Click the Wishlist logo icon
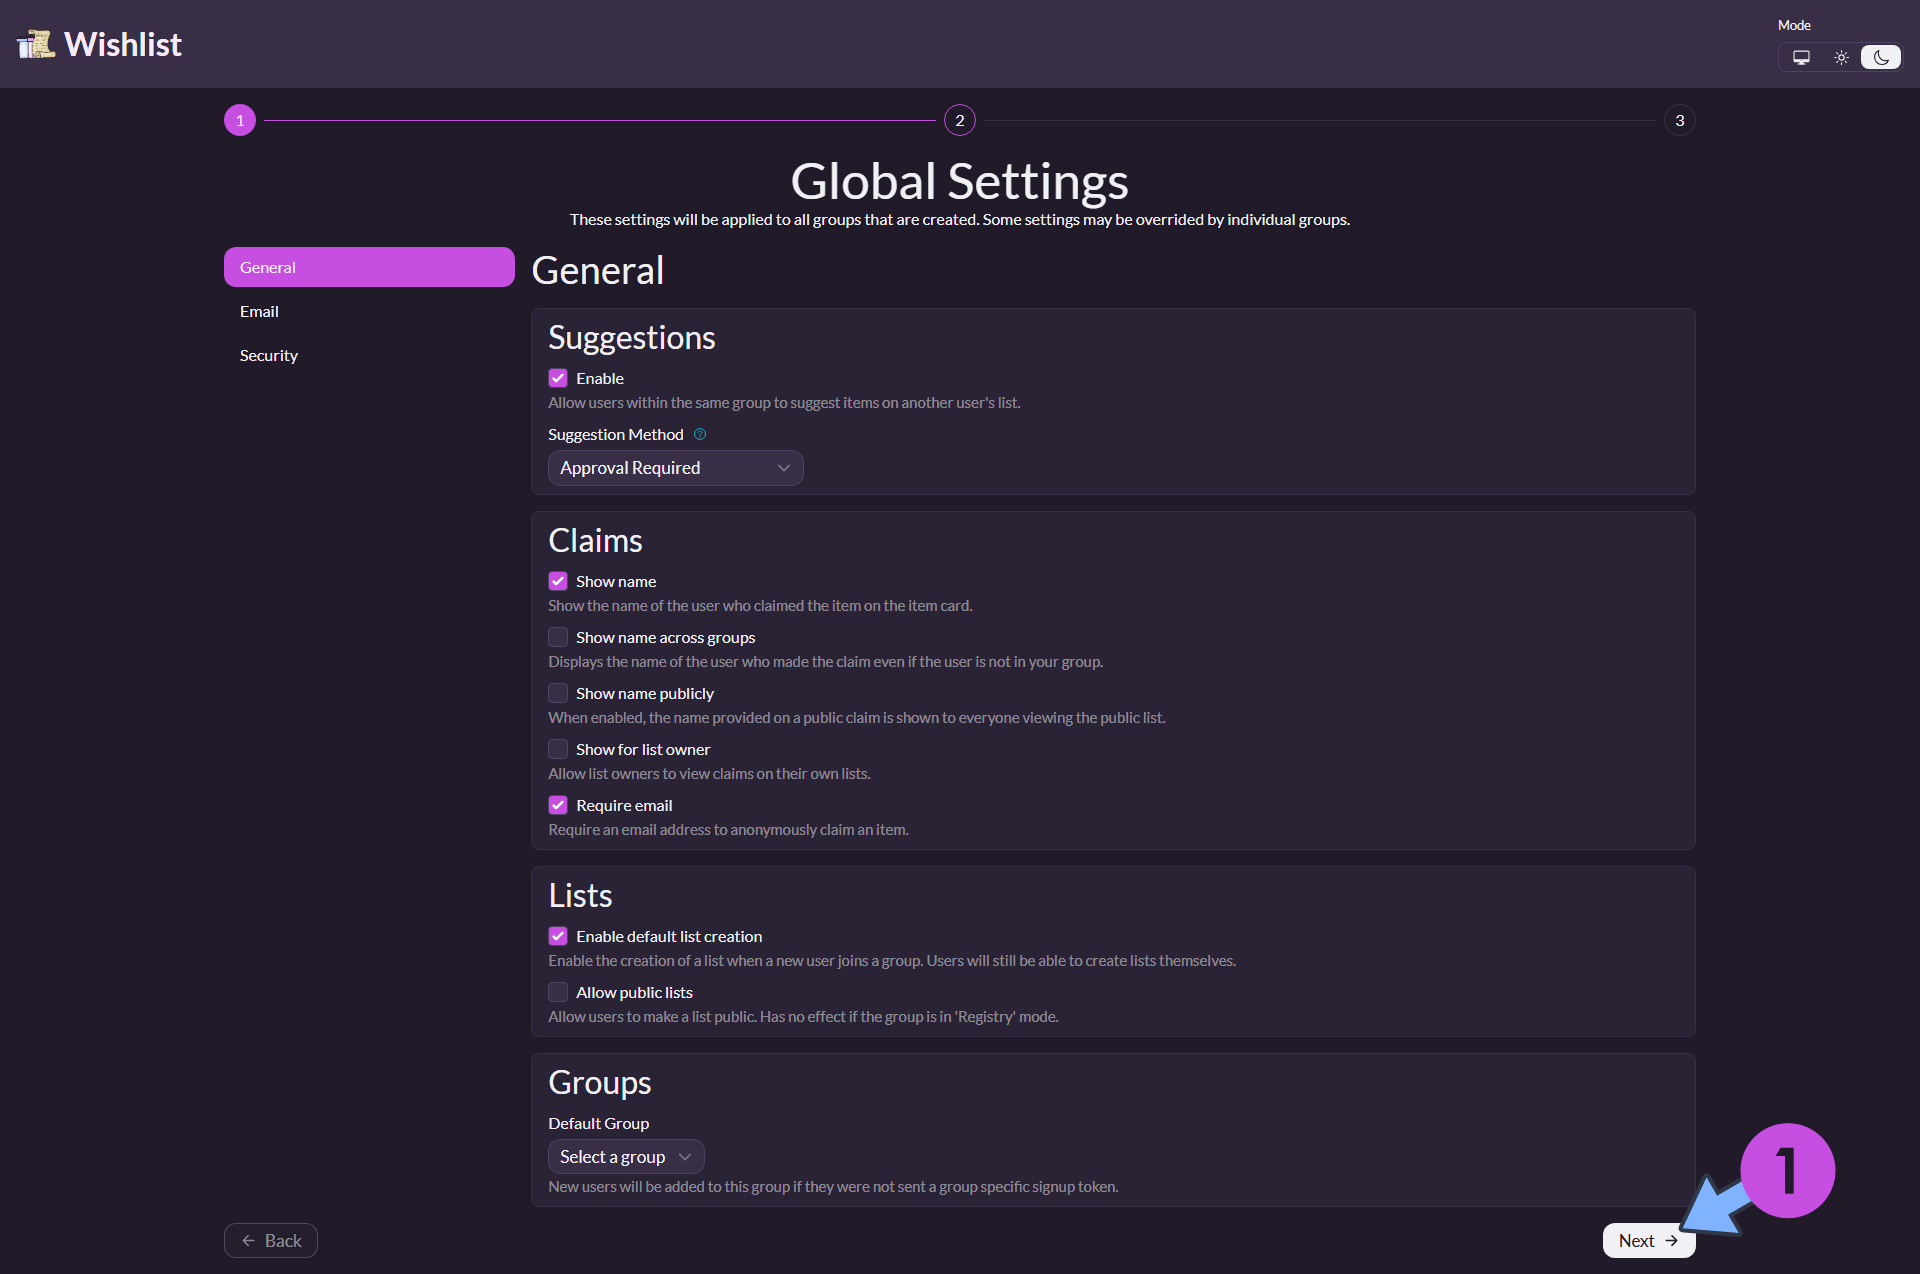 pos(36,44)
